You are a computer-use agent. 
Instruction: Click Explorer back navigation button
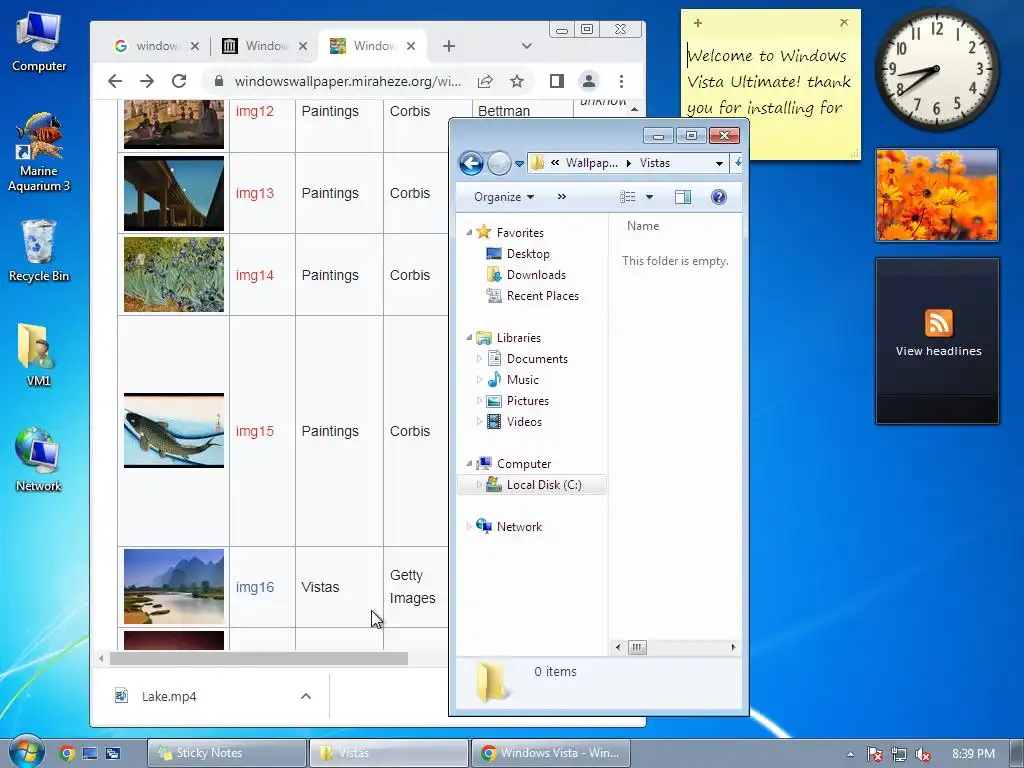471,163
